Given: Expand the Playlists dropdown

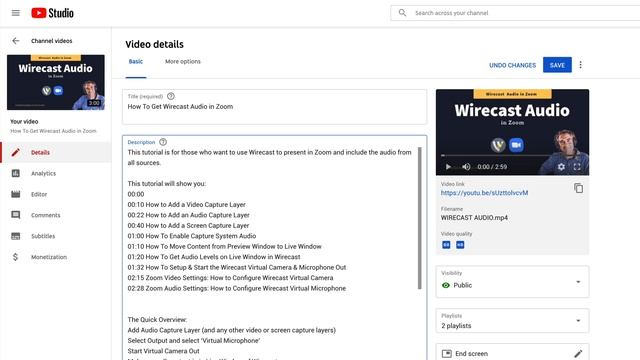Looking at the screenshot, I should pyautogui.click(x=512, y=321).
